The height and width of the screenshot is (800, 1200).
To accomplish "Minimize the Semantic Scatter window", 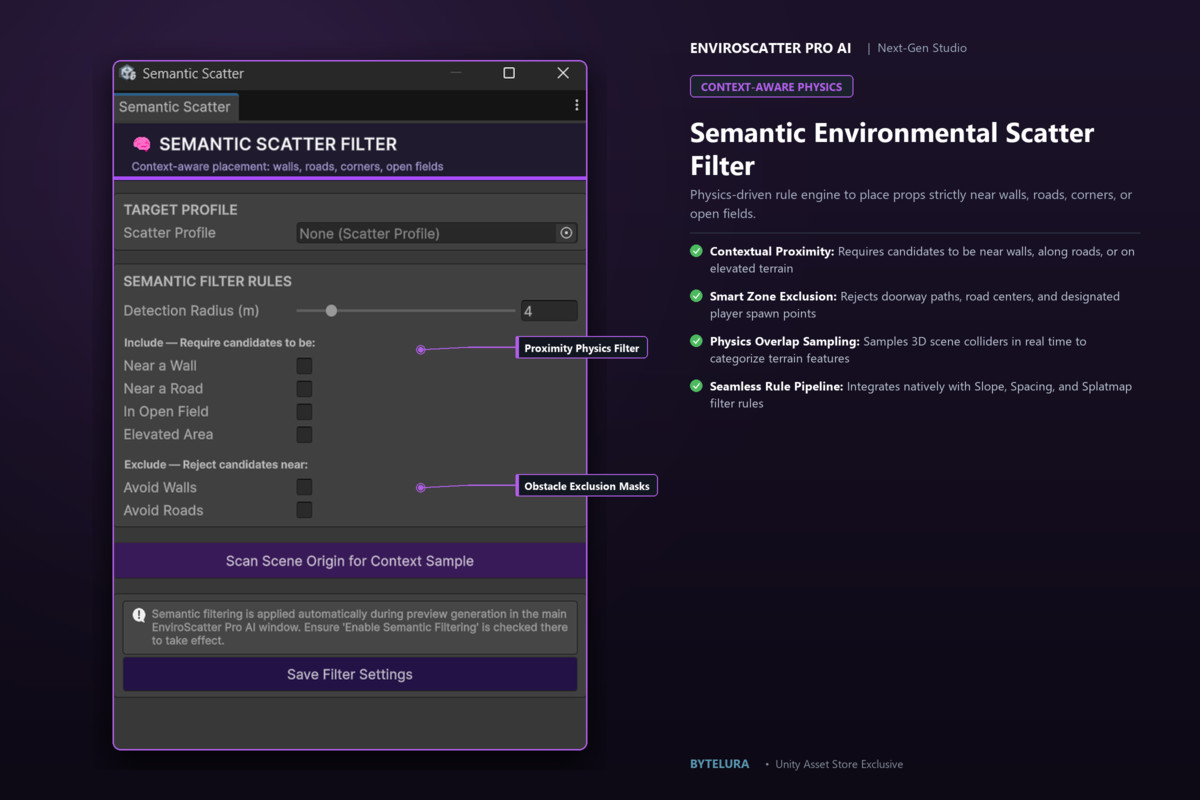I will 455,73.
